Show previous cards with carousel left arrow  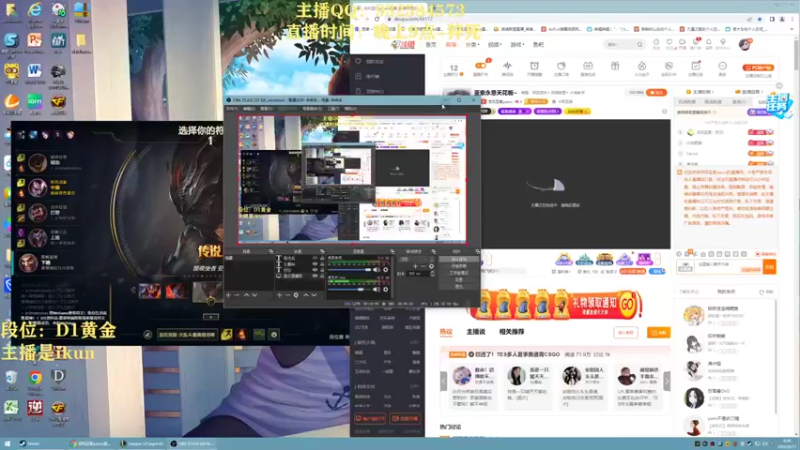[443, 381]
